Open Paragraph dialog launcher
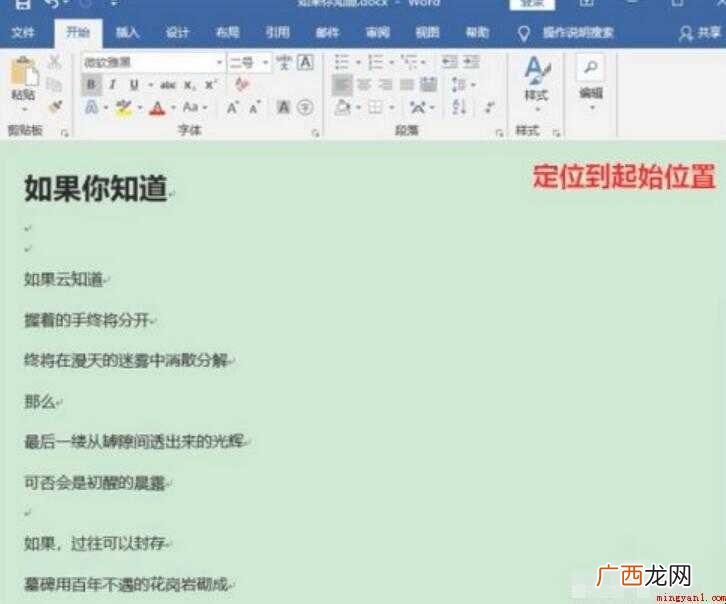Screen dimensions: 726x604 coord(499,133)
